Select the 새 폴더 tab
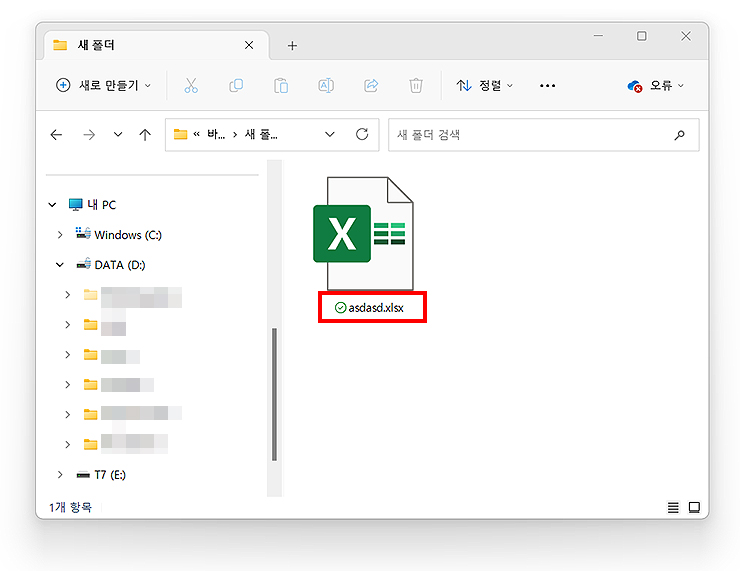740x571 pixels. (156, 45)
